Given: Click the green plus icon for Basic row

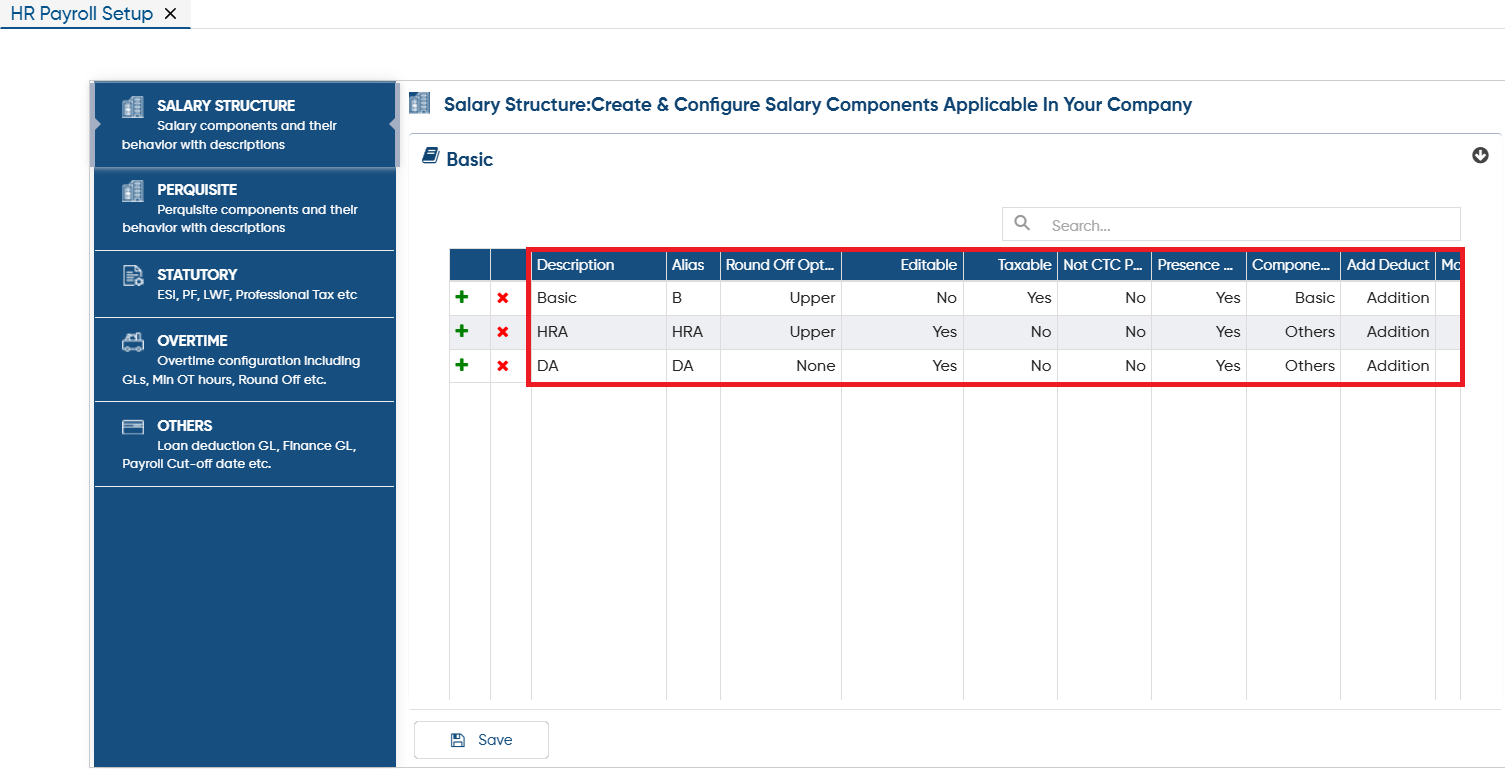Looking at the screenshot, I should coord(462,297).
